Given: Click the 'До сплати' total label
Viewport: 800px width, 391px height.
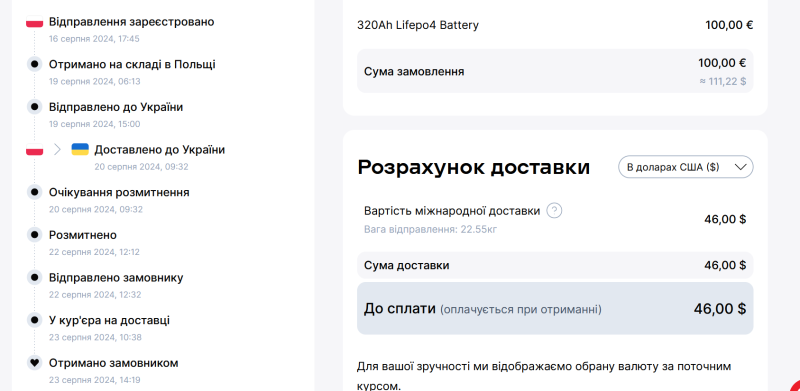Looking at the screenshot, I should point(399,309).
